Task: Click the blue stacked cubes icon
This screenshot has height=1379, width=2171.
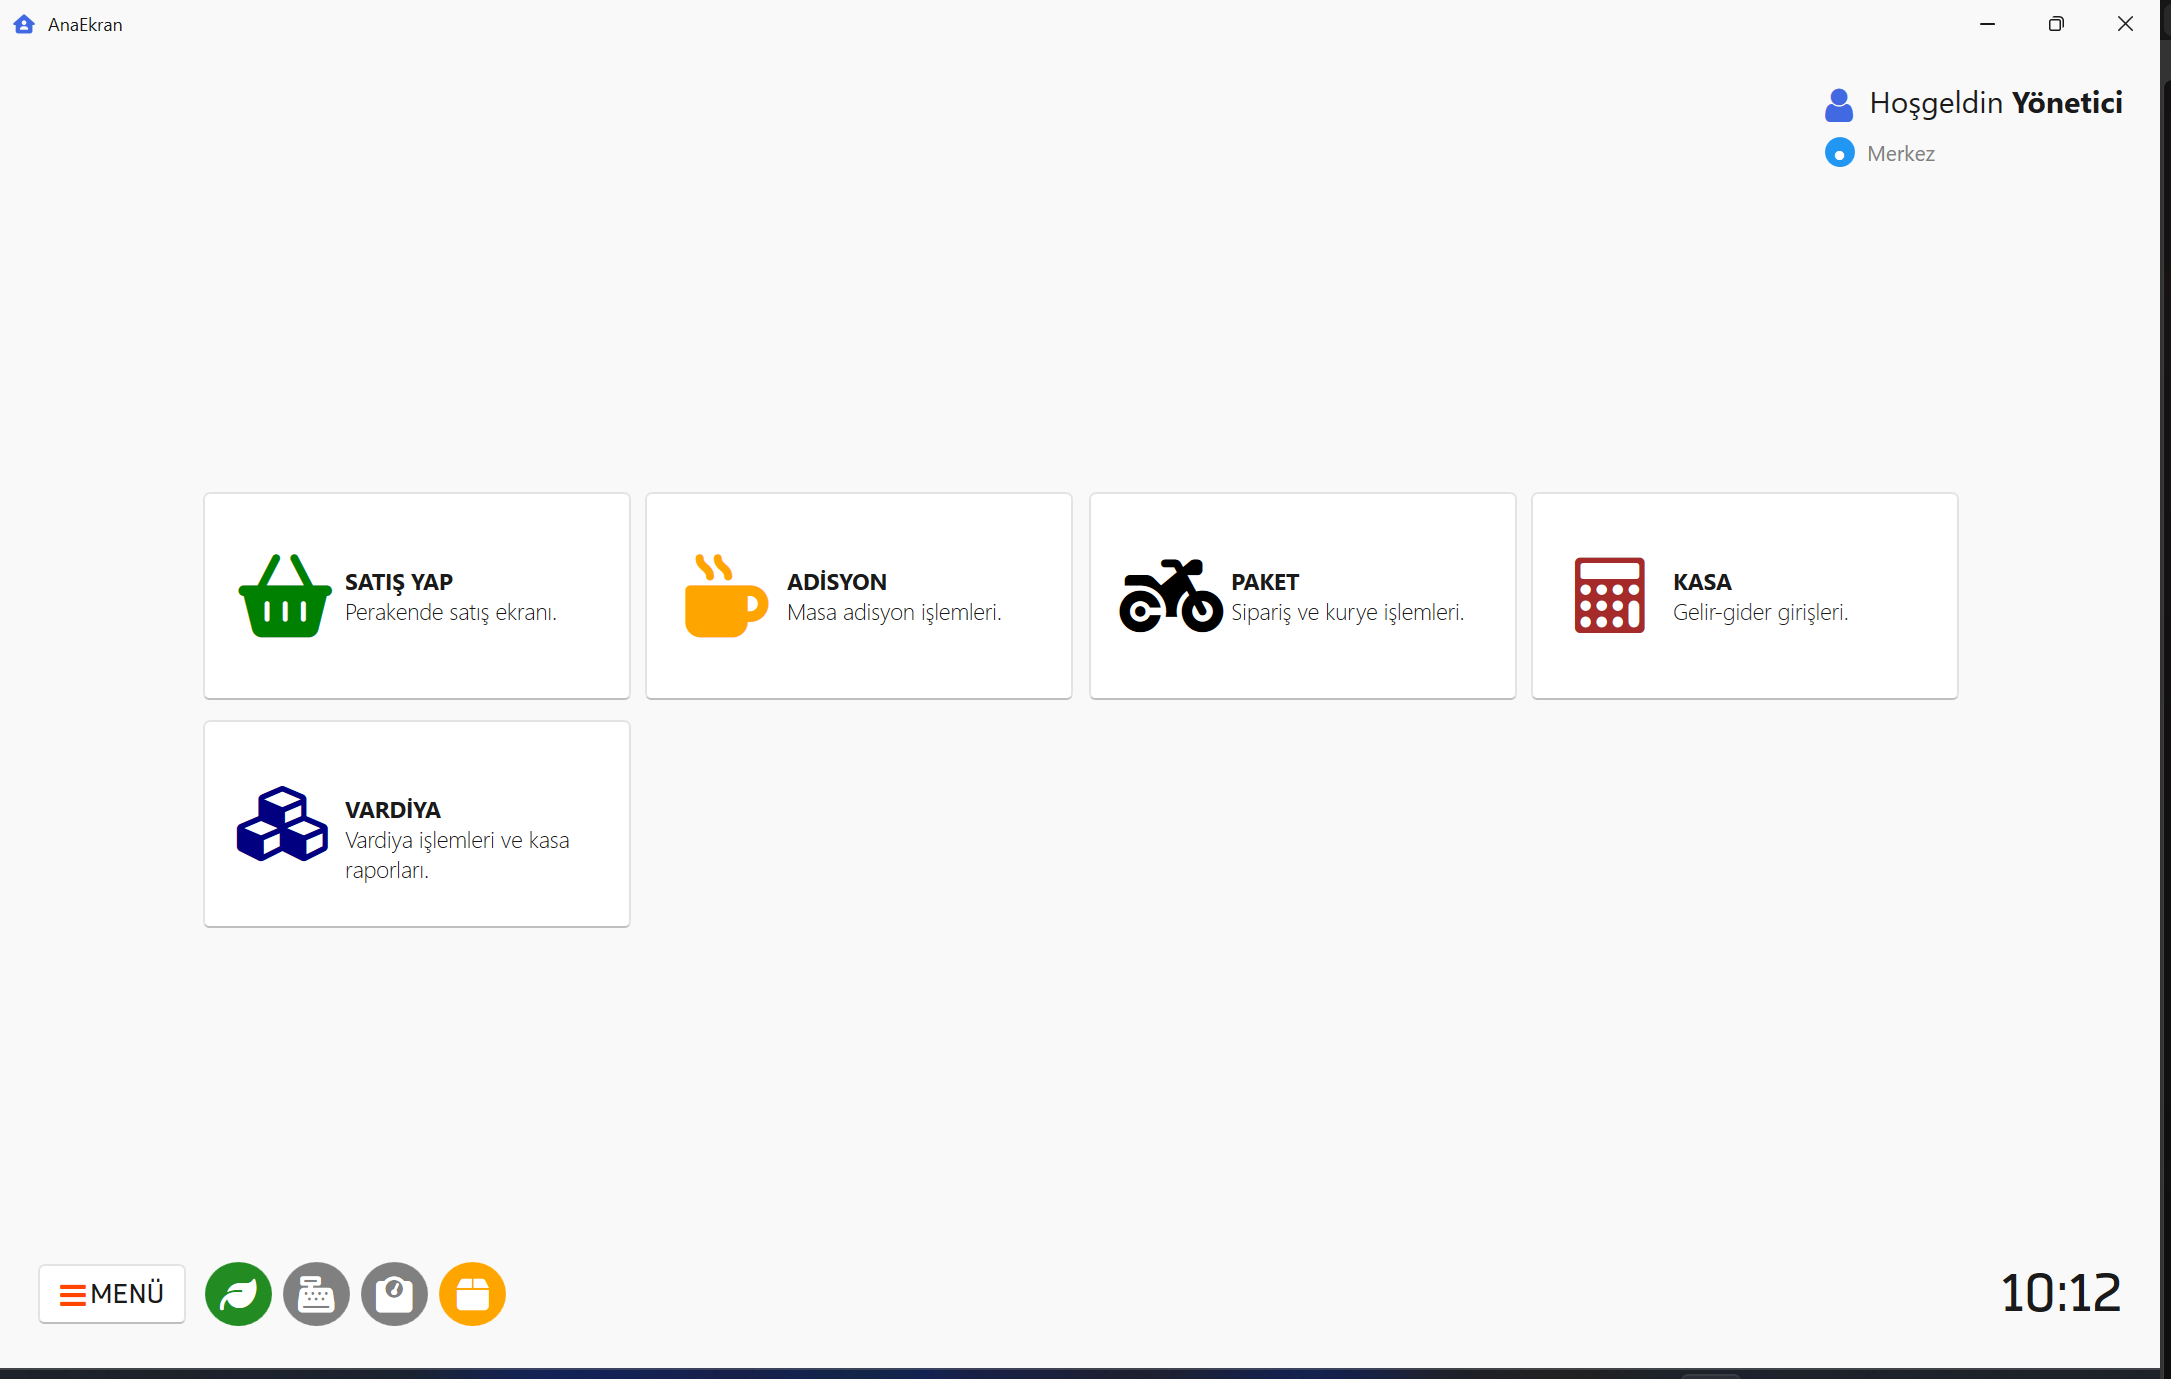Action: (x=282, y=824)
